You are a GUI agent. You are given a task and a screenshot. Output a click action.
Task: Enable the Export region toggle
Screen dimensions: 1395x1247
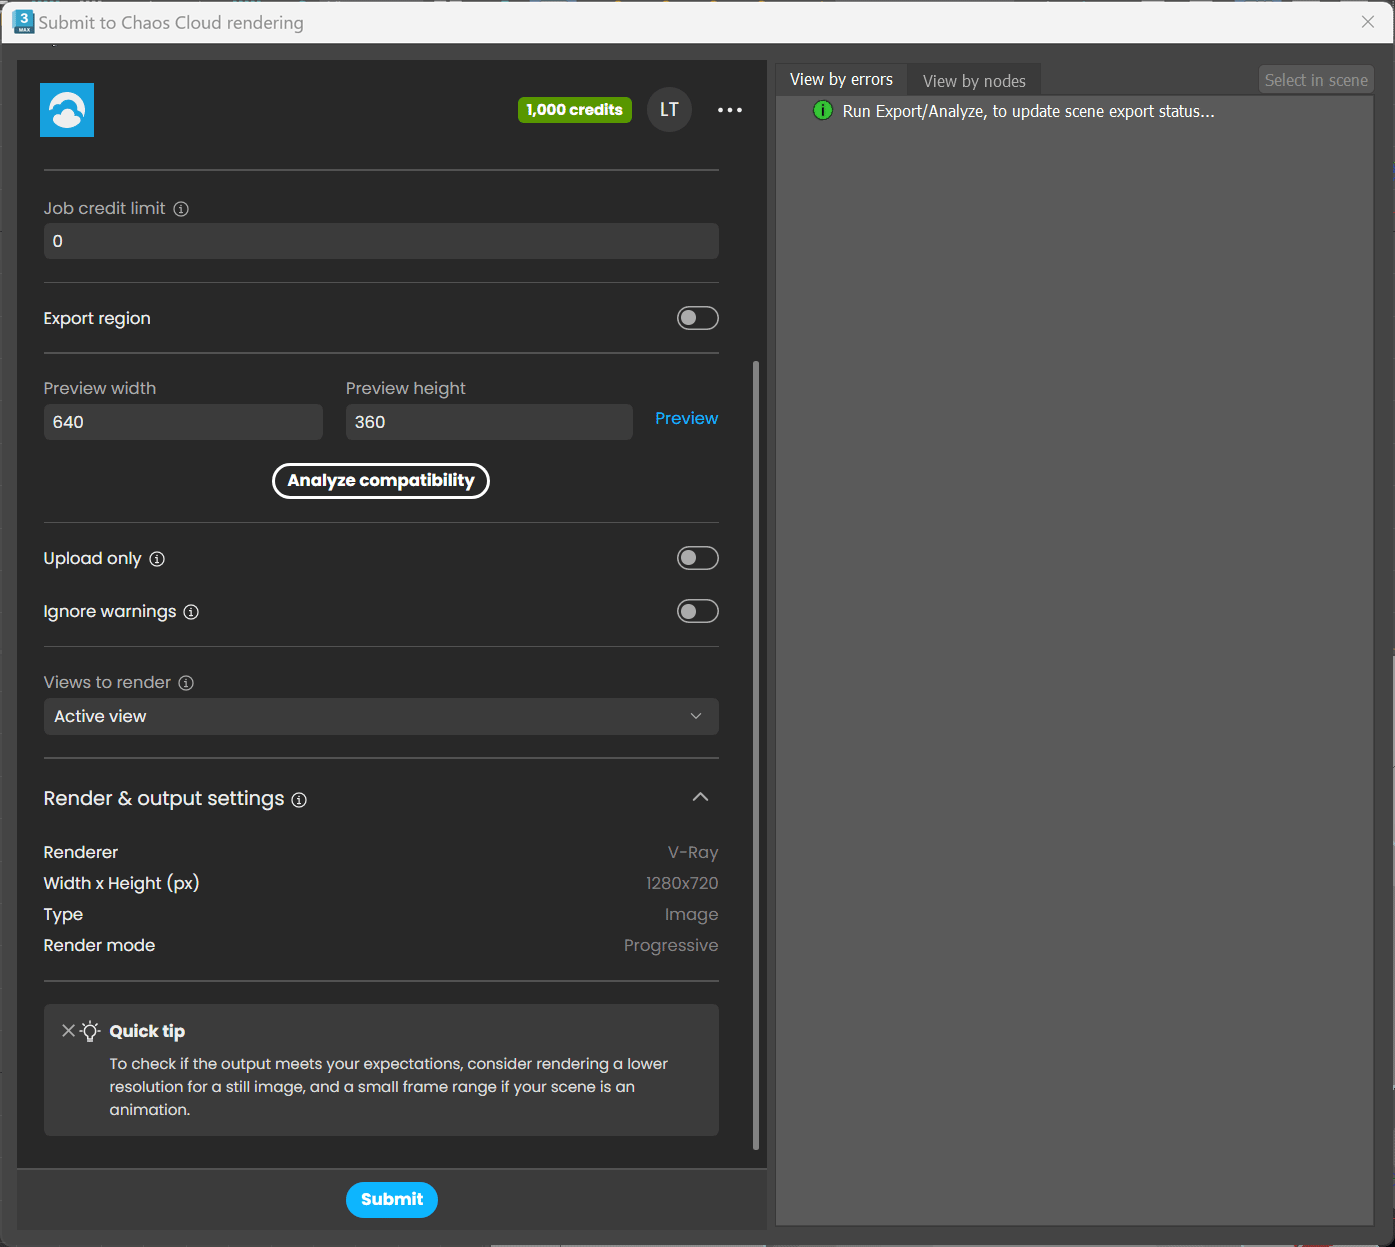tap(697, 318)
